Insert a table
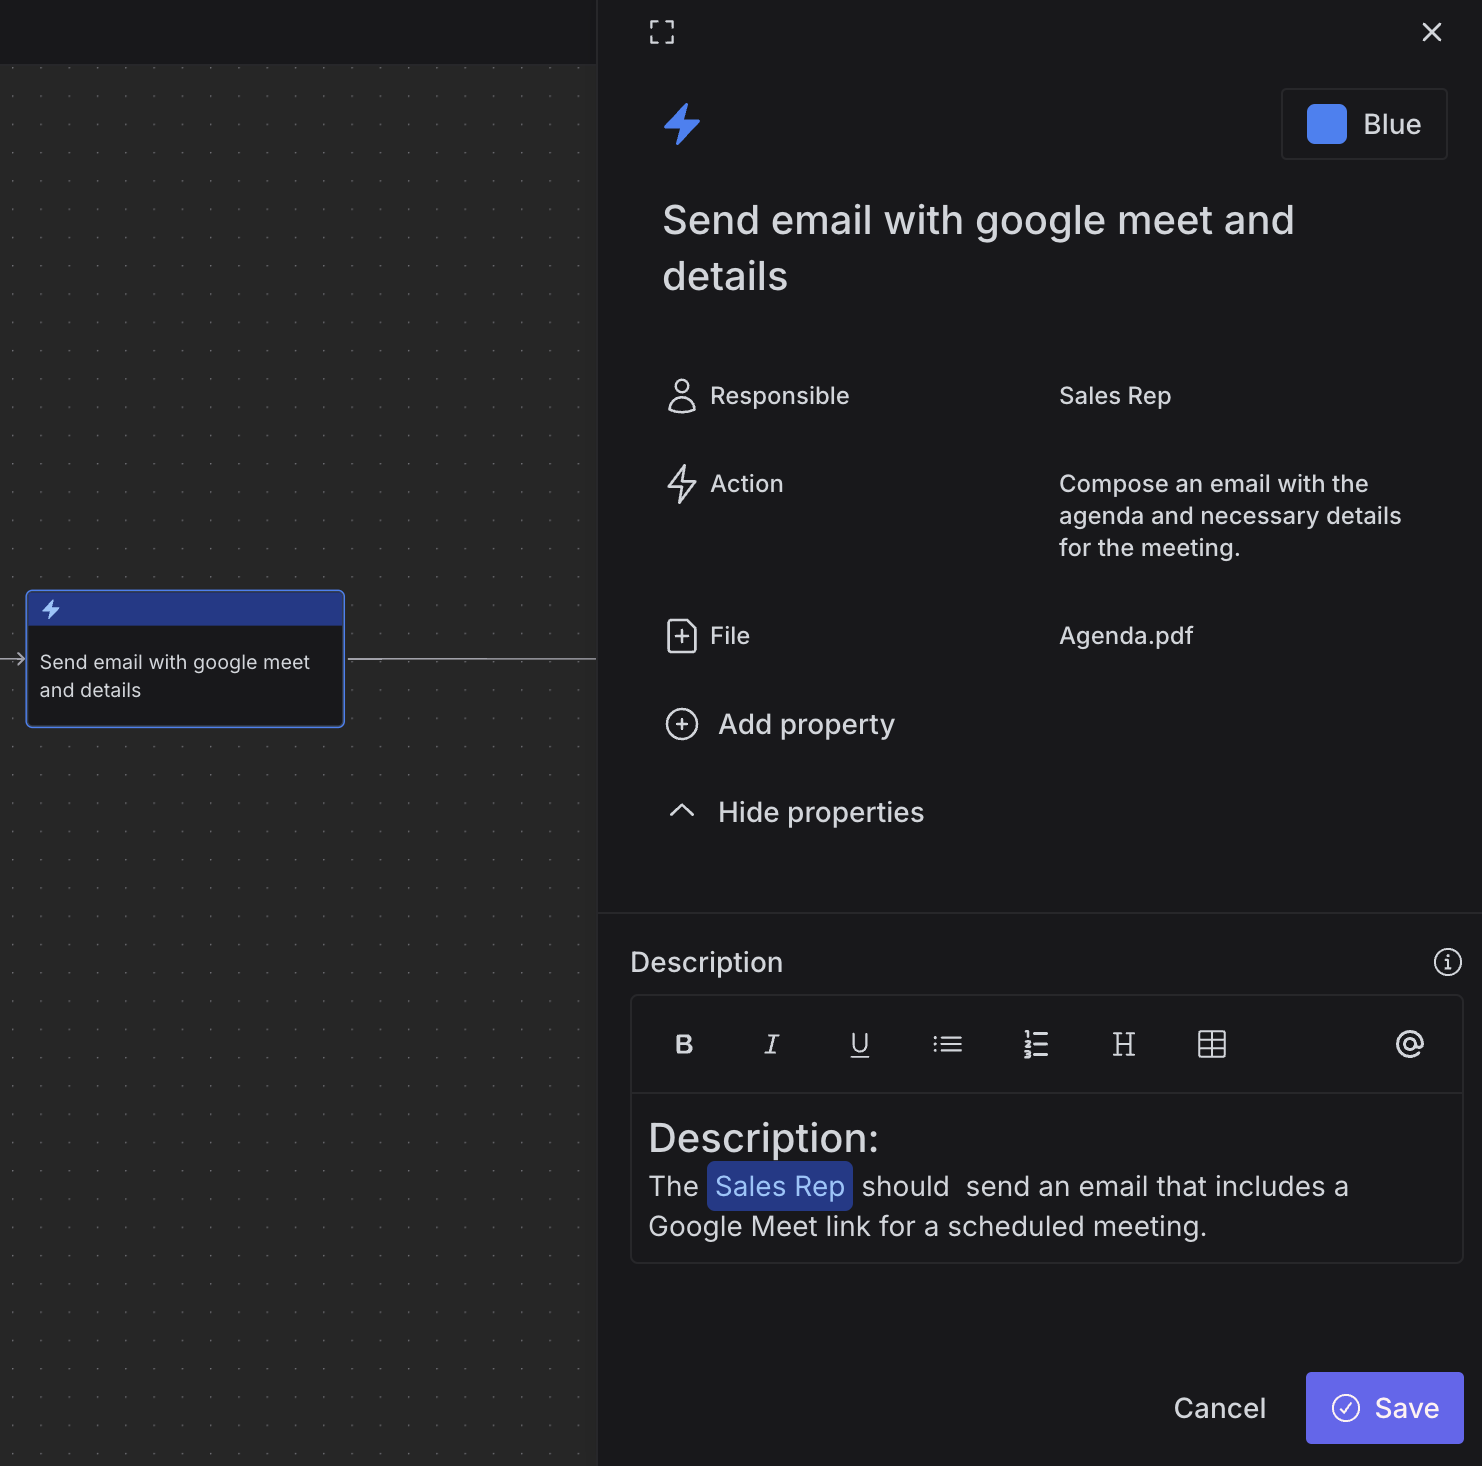Screen dimensions: 1482x1466 [1212, 1045]
